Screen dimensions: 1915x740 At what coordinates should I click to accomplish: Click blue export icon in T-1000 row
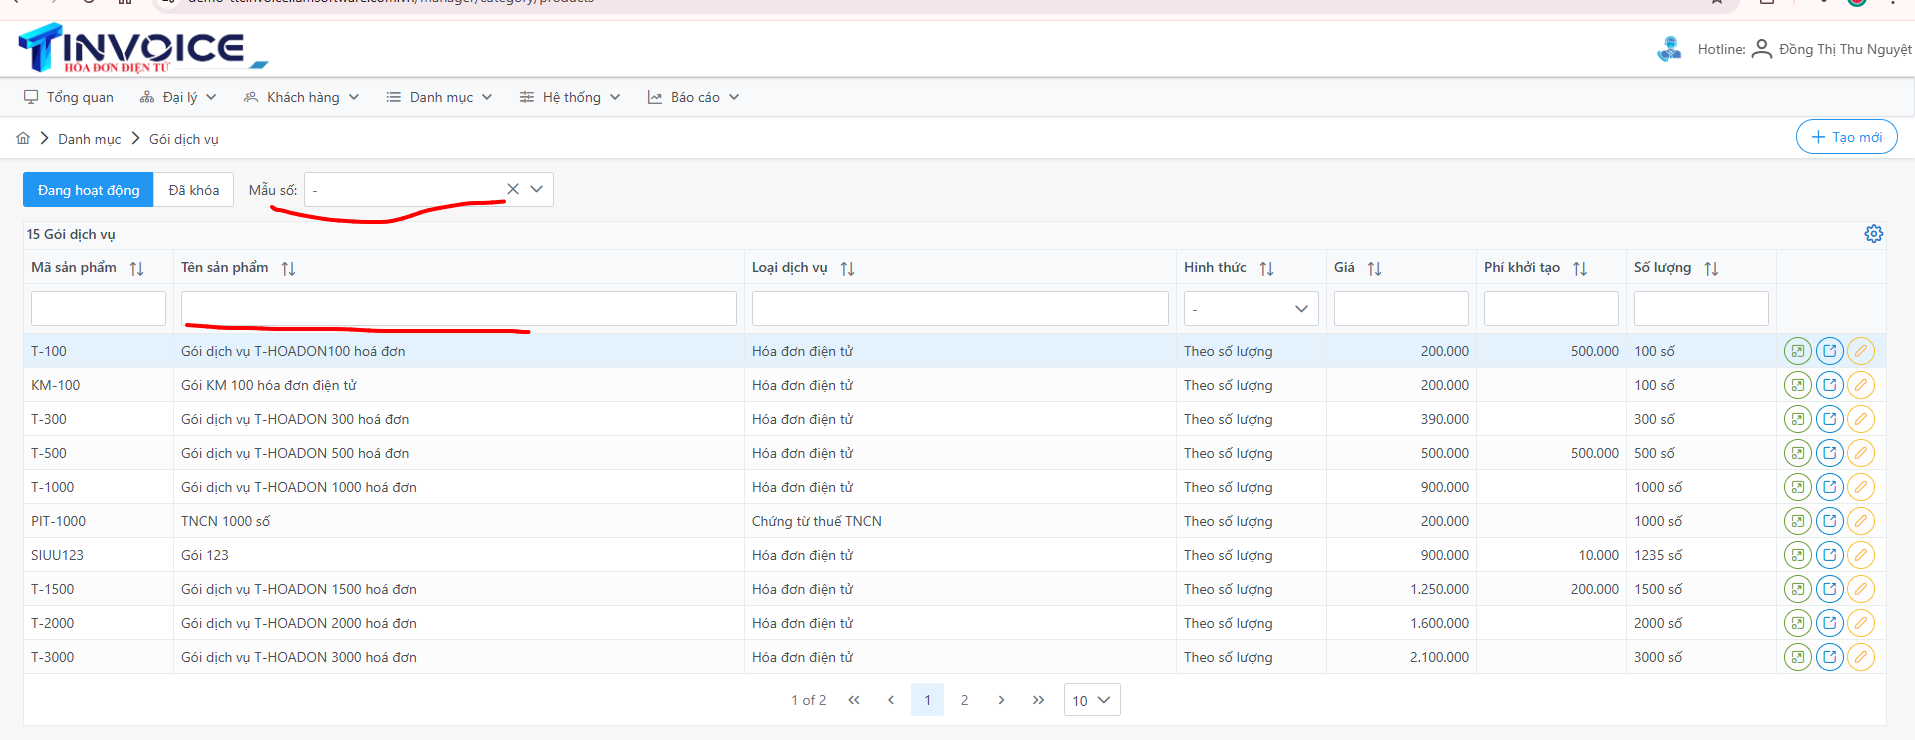[1830, 487]
